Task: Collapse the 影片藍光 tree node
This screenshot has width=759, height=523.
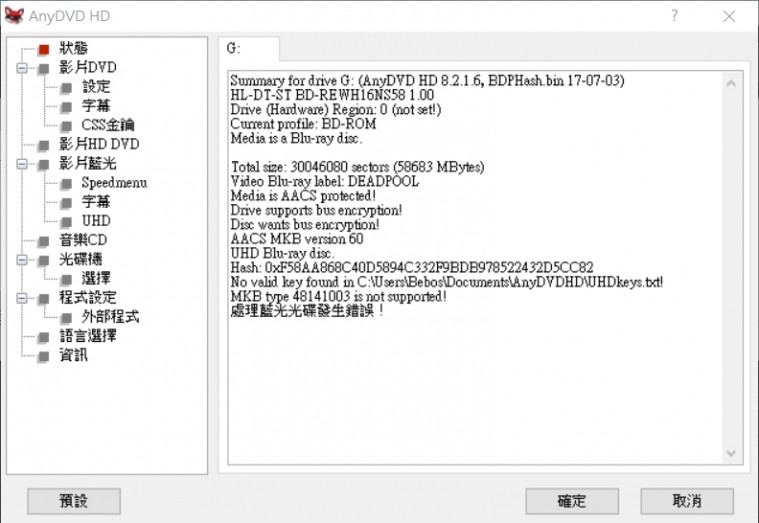Action: [20, 164]
